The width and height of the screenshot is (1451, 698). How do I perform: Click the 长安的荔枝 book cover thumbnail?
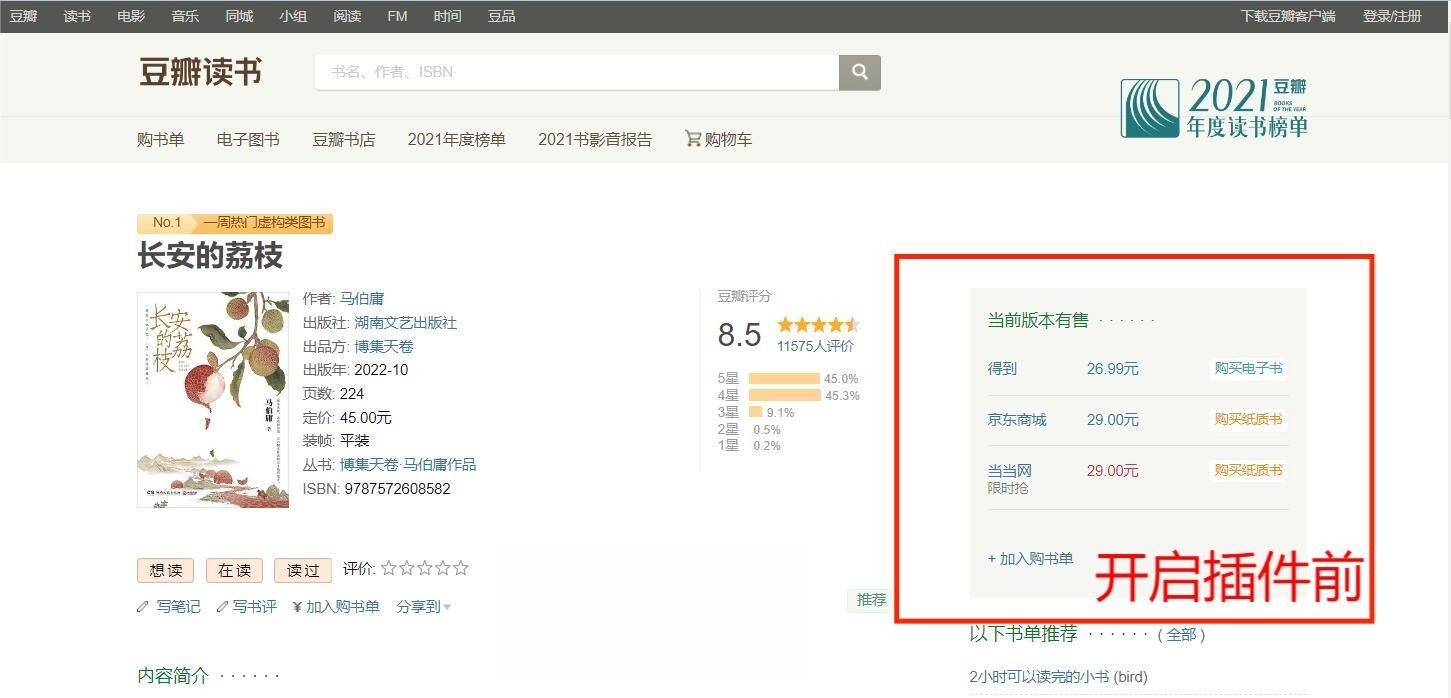click(213, 399)
